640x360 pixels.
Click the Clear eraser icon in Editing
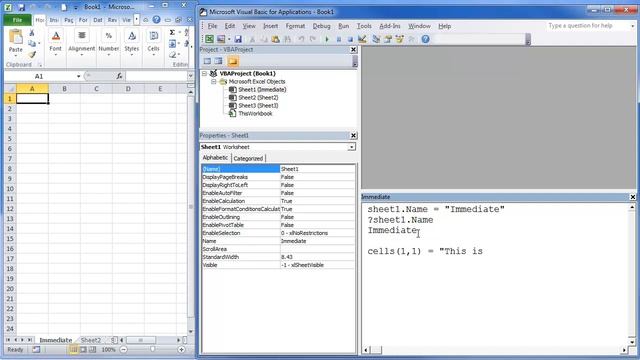coord(172,54)
